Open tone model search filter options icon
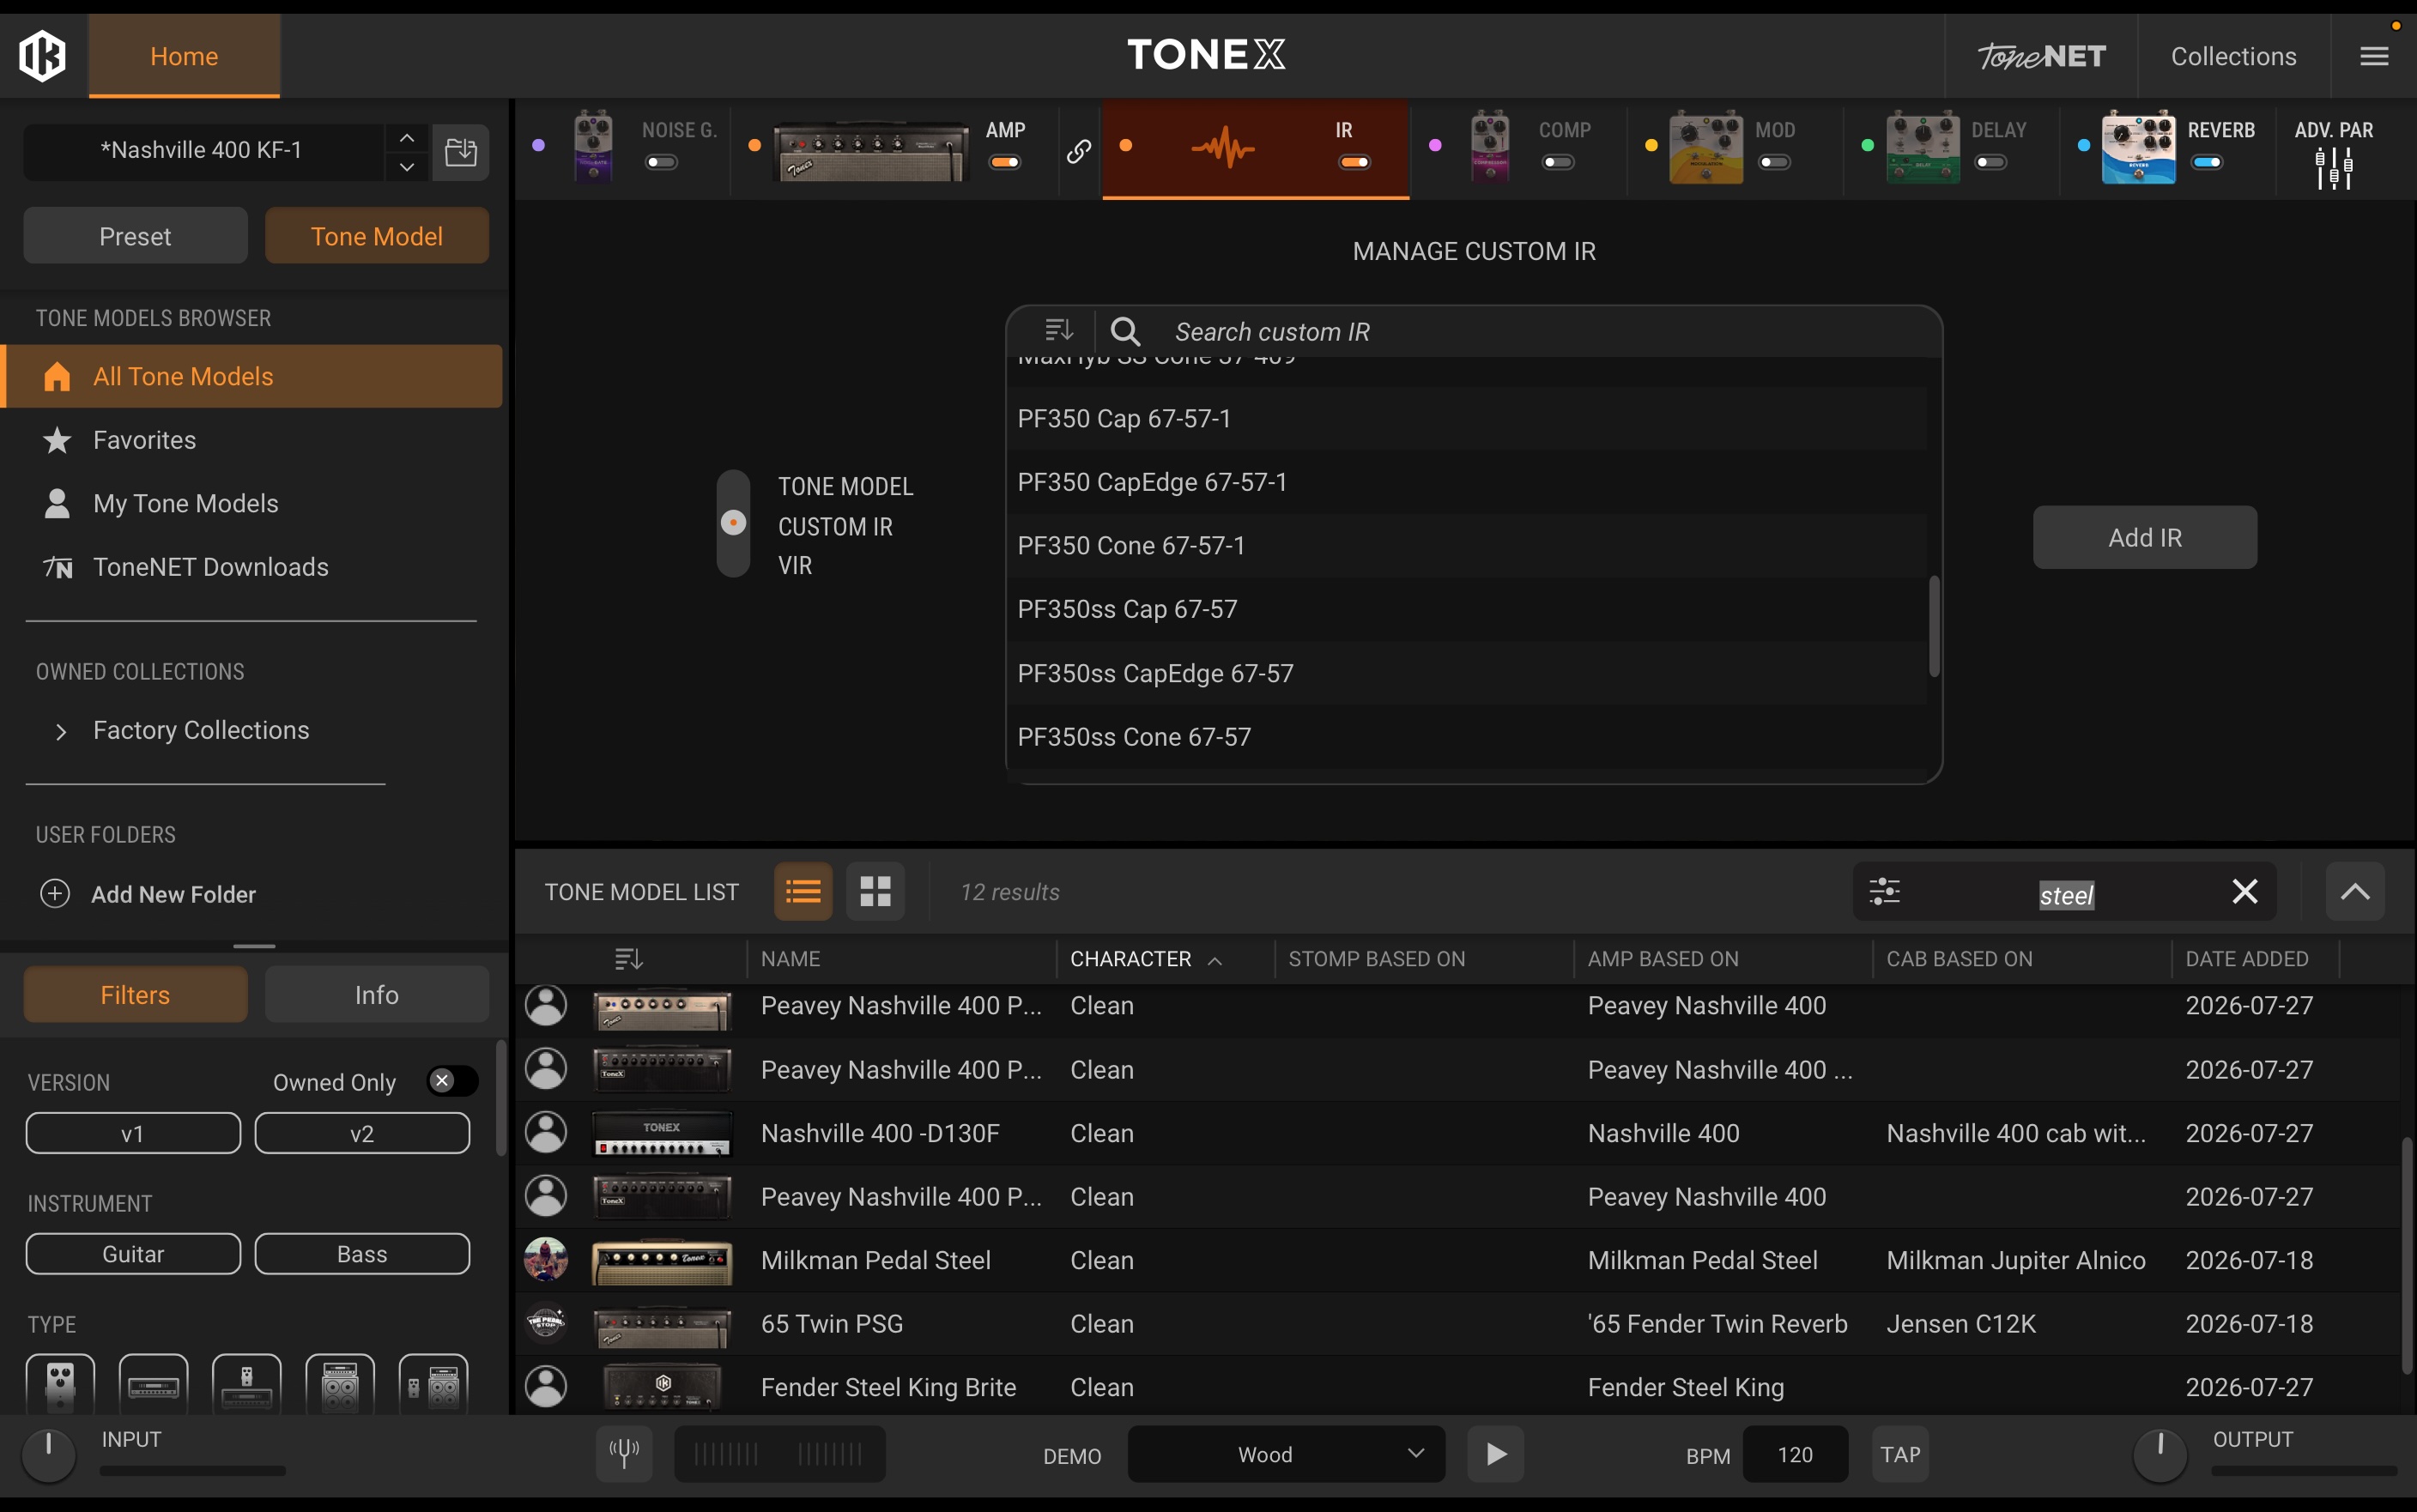This screenshot has width=2417, height=1512. (x=1885, y=891)
